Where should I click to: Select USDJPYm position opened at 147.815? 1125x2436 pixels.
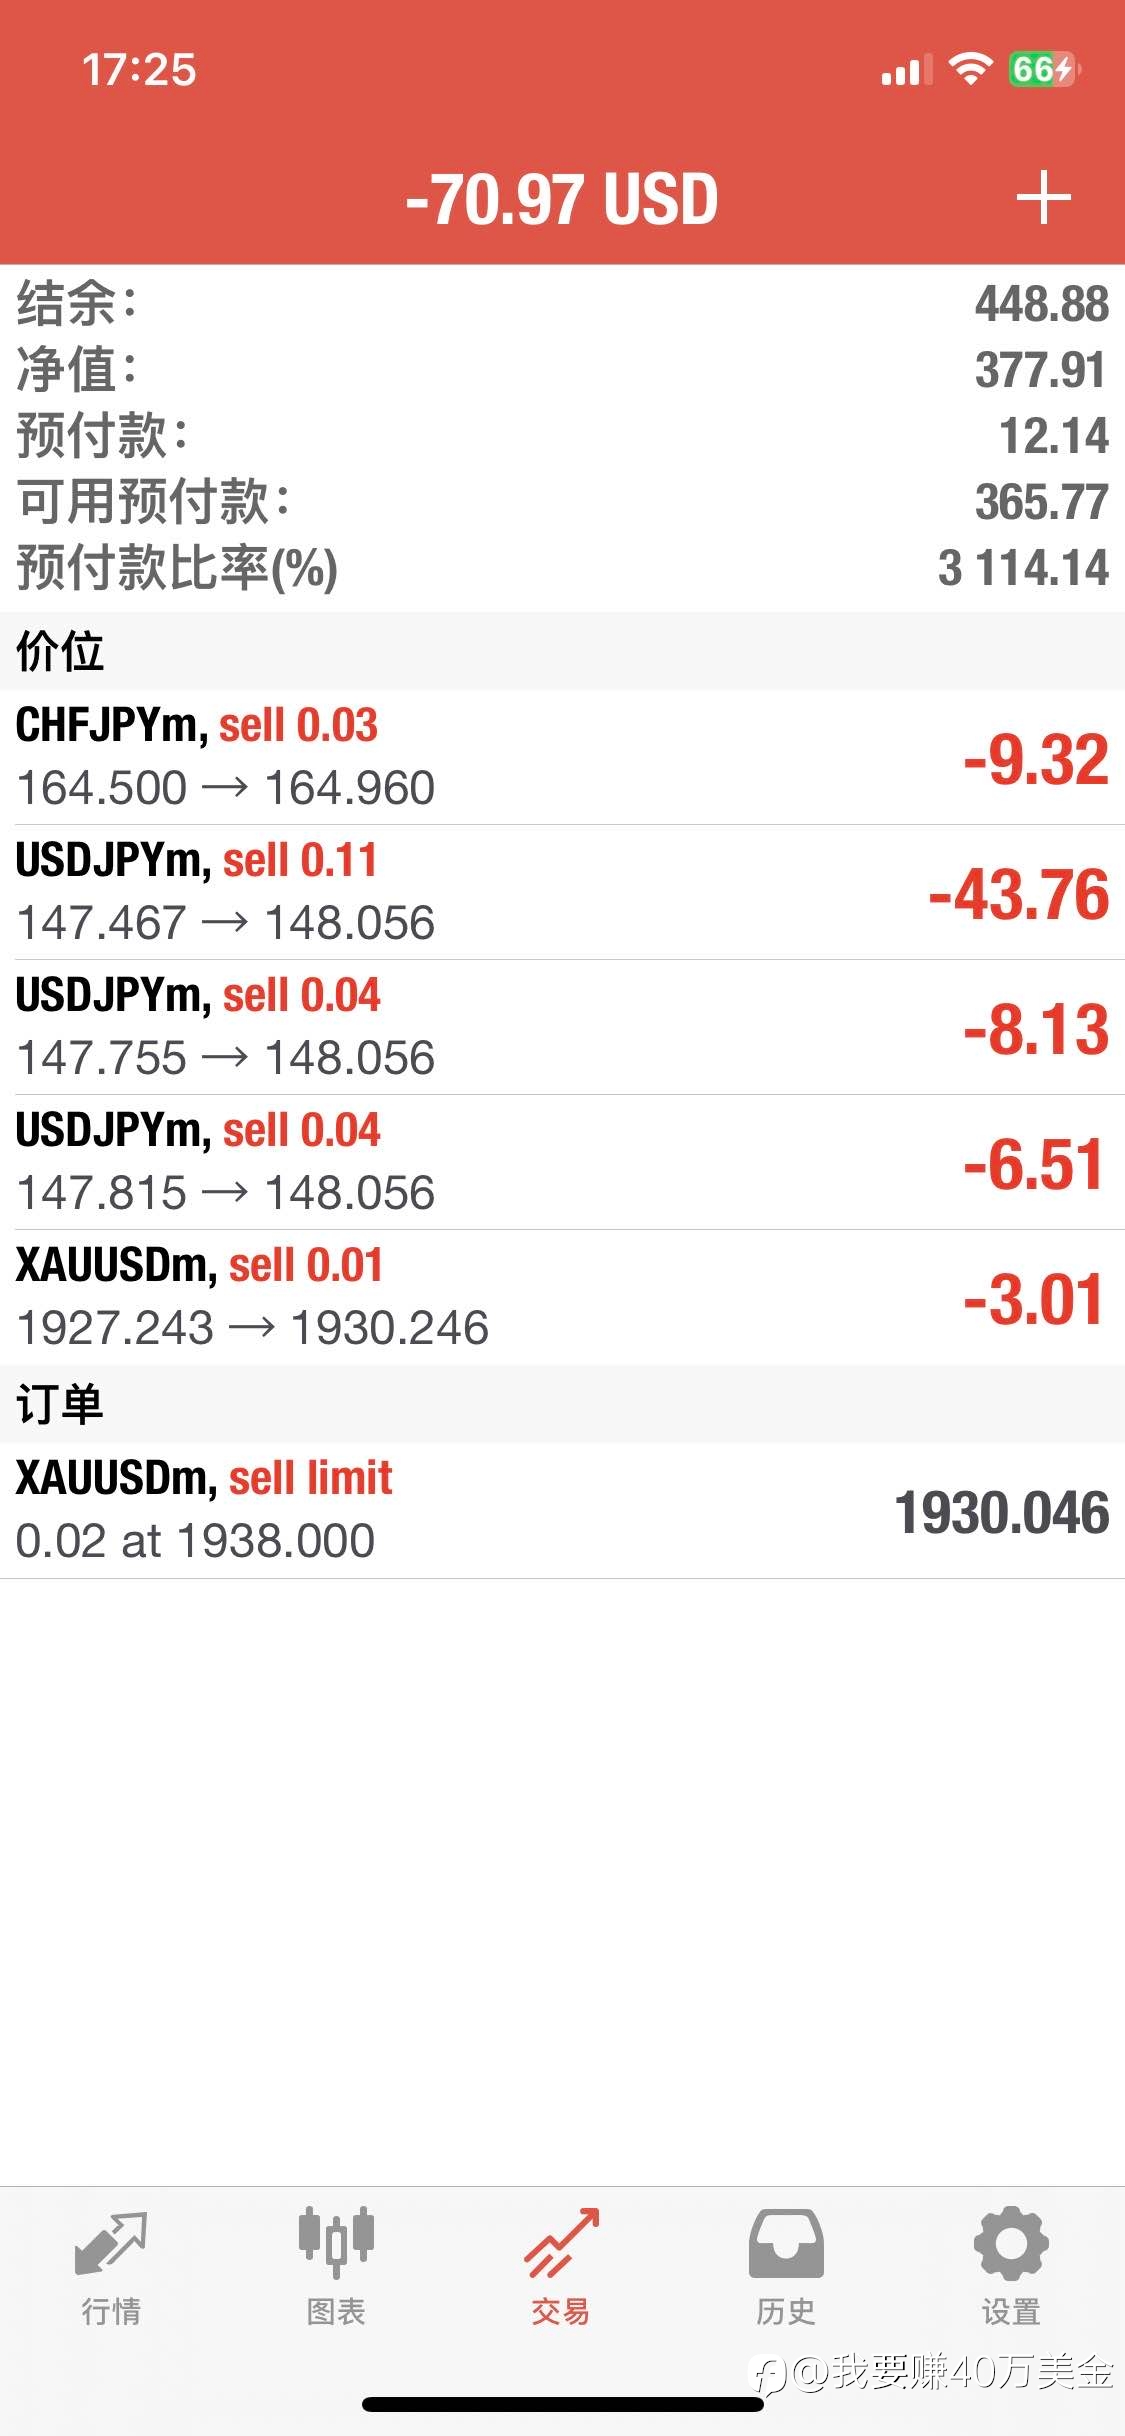coord(562,1162)
